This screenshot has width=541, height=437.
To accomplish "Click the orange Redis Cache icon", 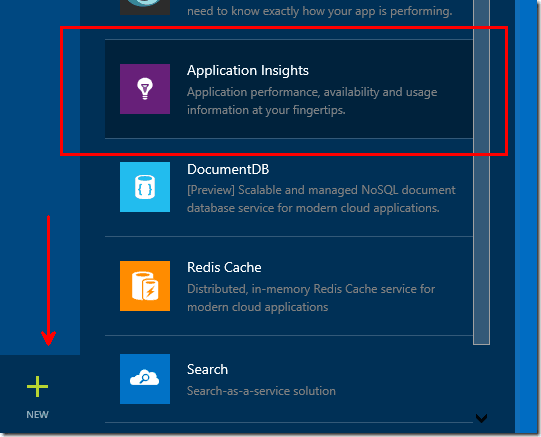I will [x=145, y=286].
